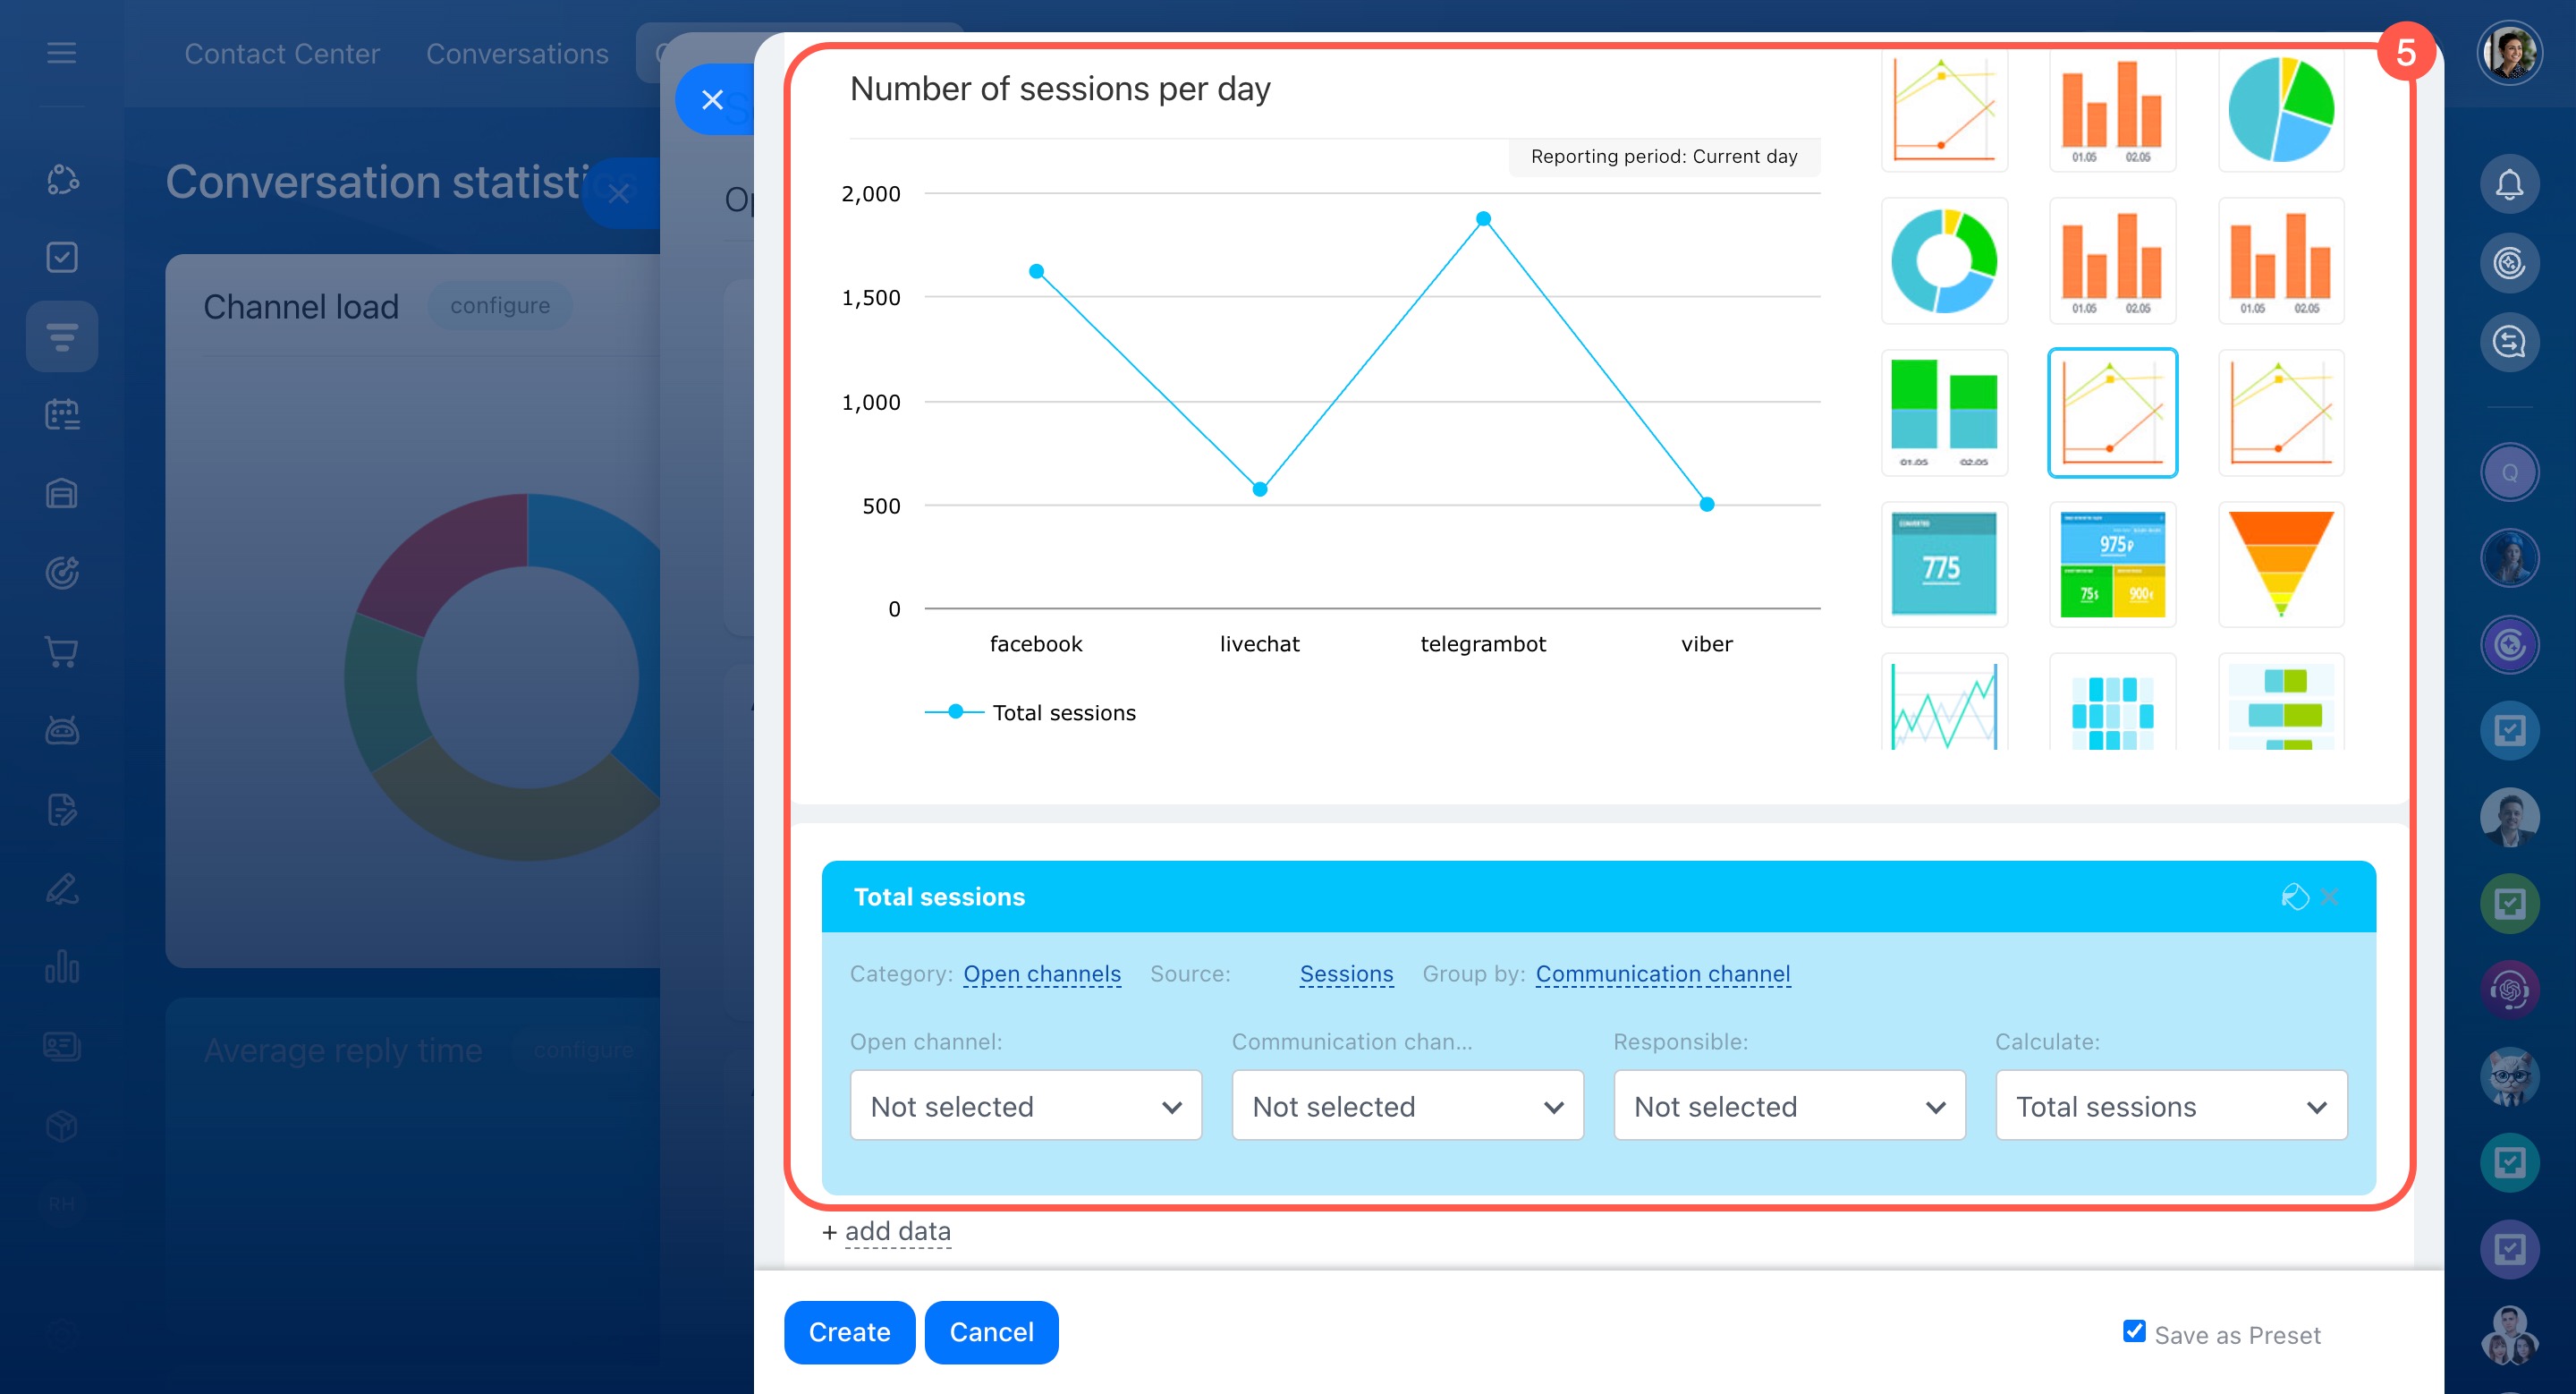
Task: Open notifications bell in right panel
Action: (x=2508, y=184)
